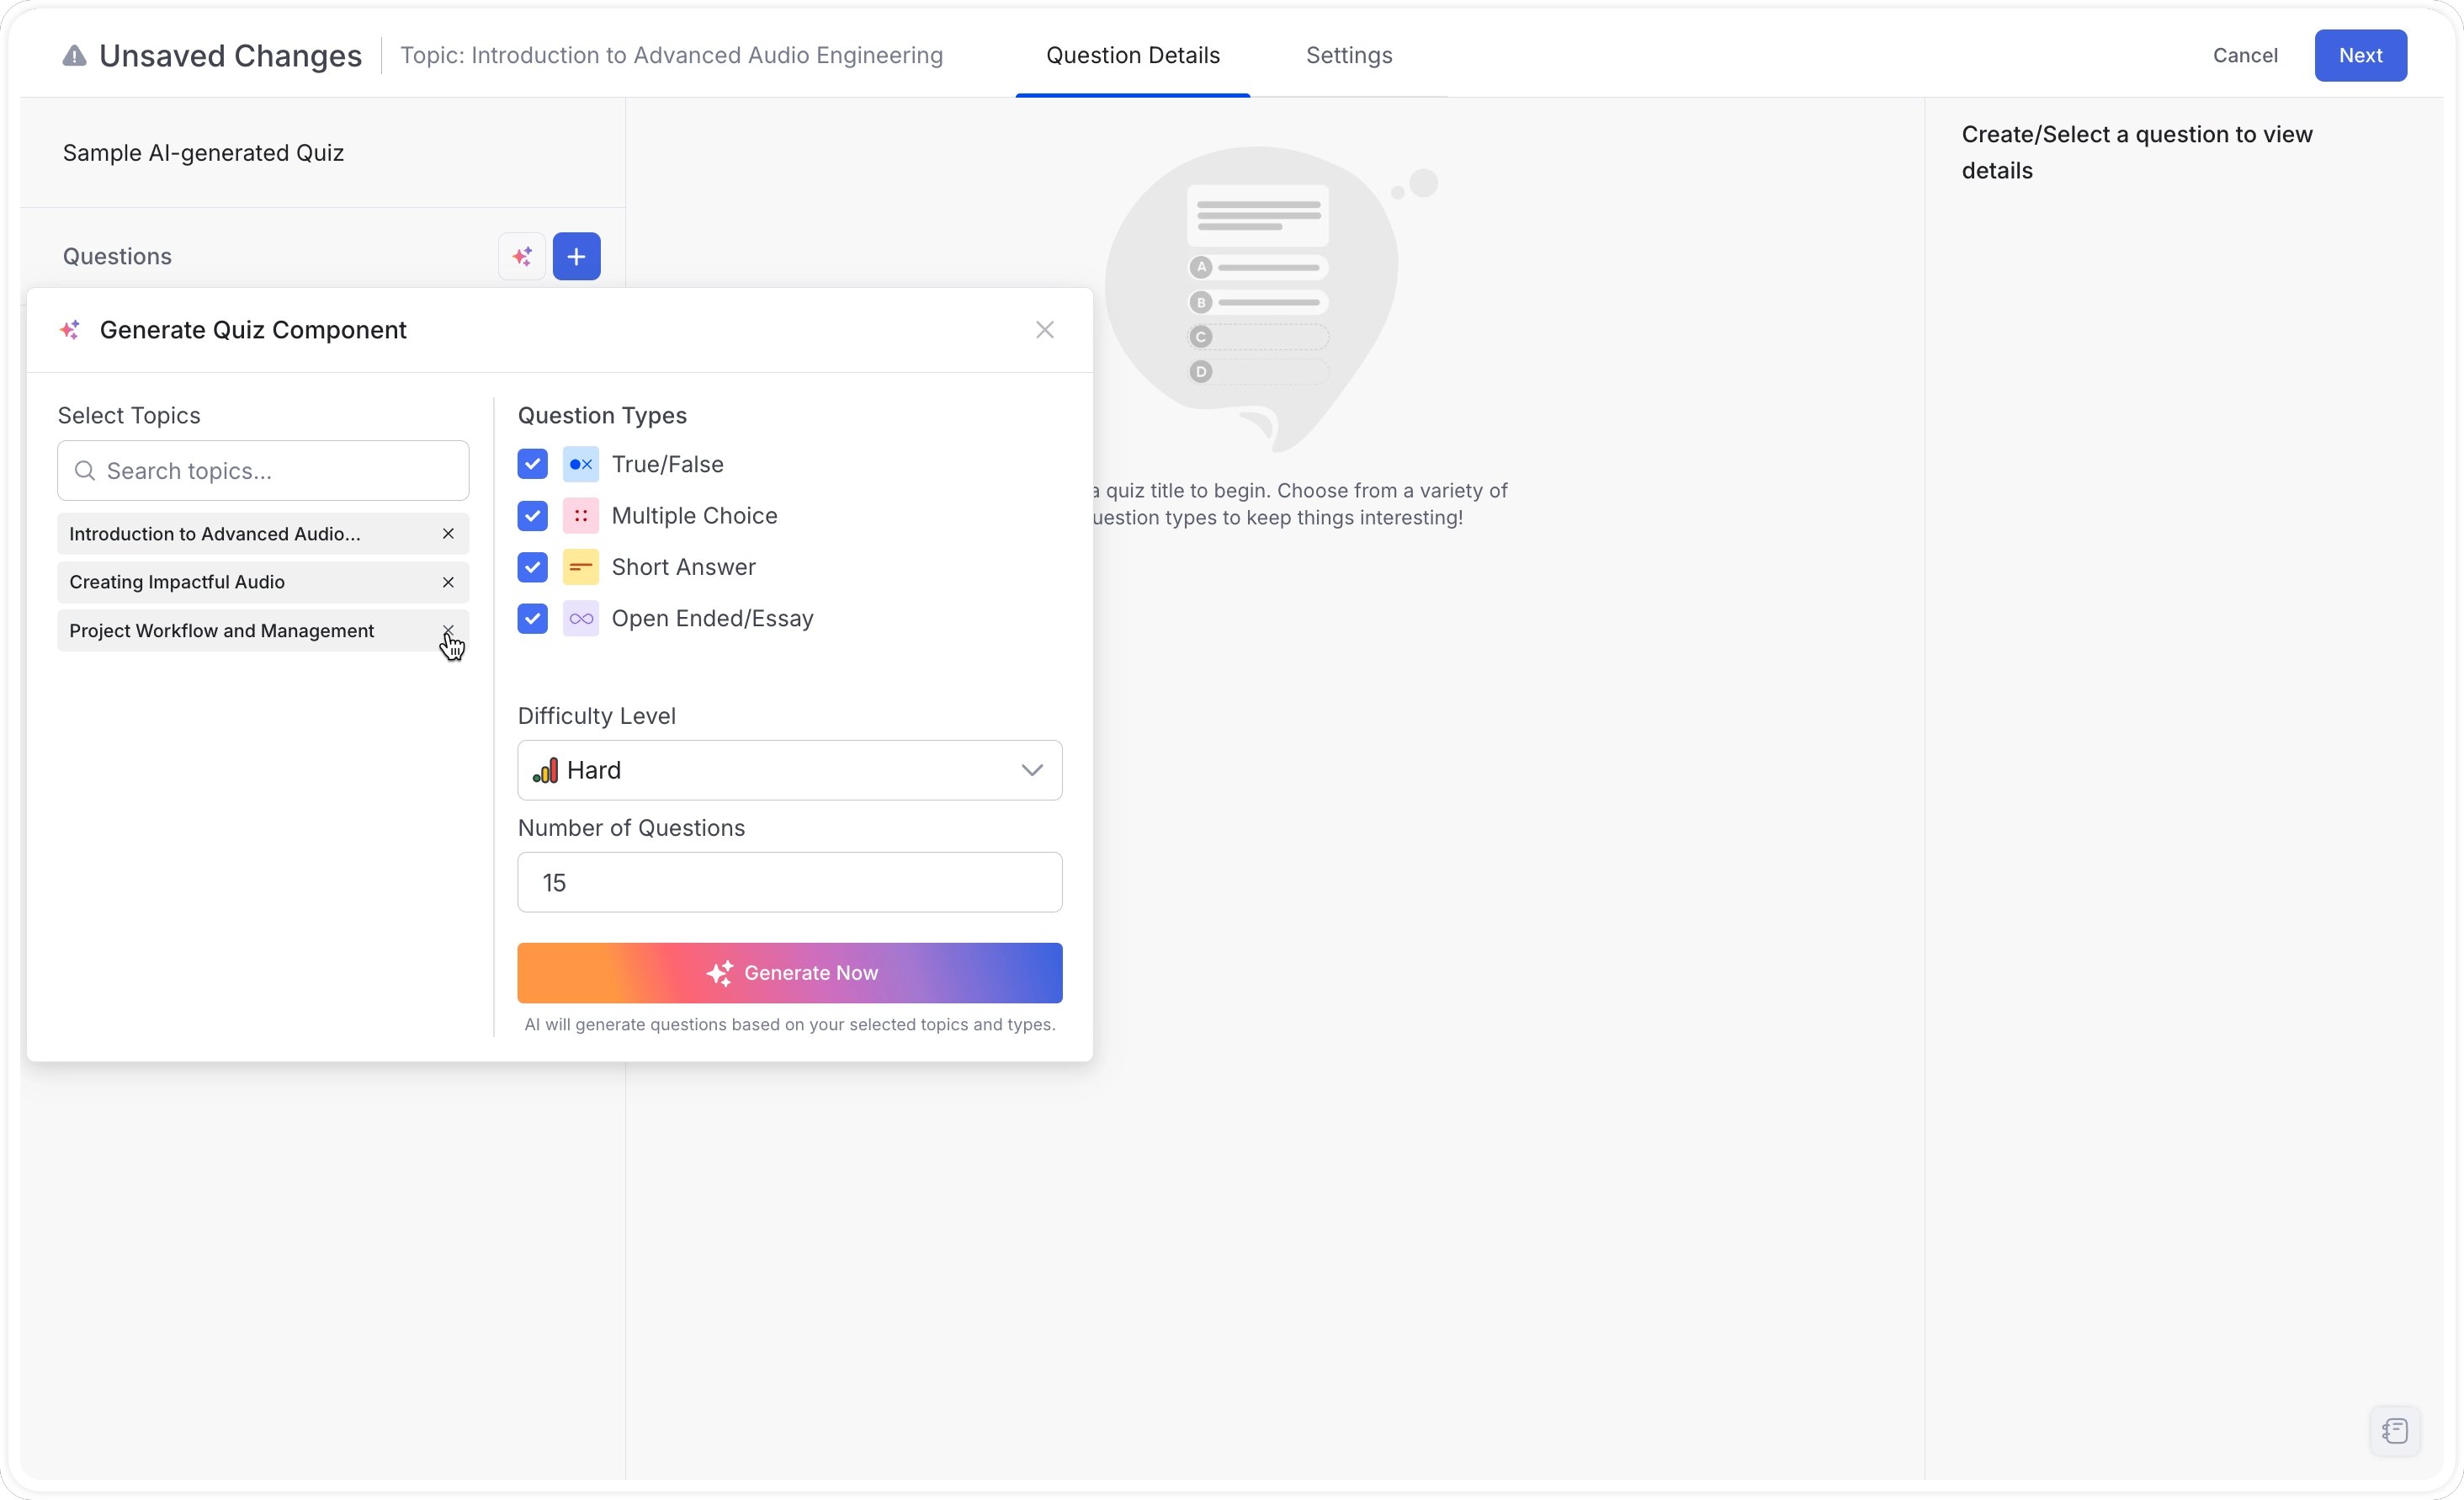Close the Generate Quiz Component dialog
This screenshot has height=1500, width=2464.
tap(1045, 330)
